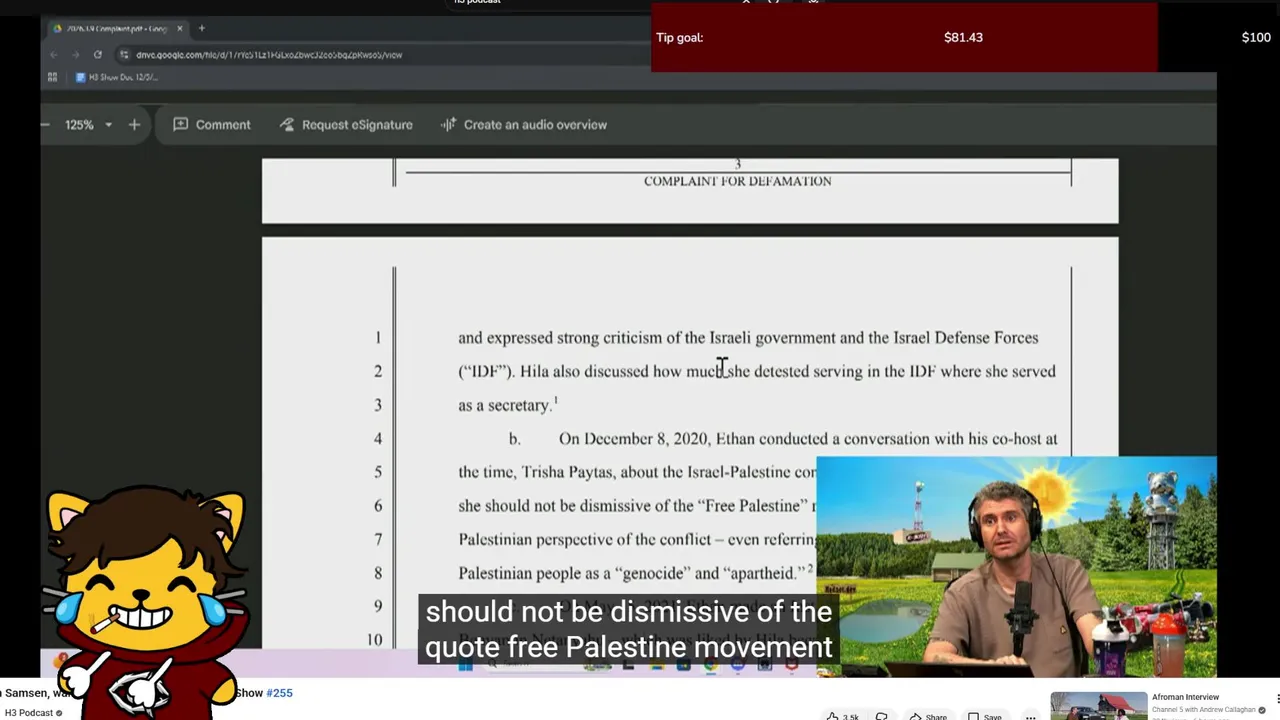This screenshot has height=720, width=1280.
Task: Select the Complaint.pdf Google Drive tab
Action: pyautogui.click(x=116, y=28)
